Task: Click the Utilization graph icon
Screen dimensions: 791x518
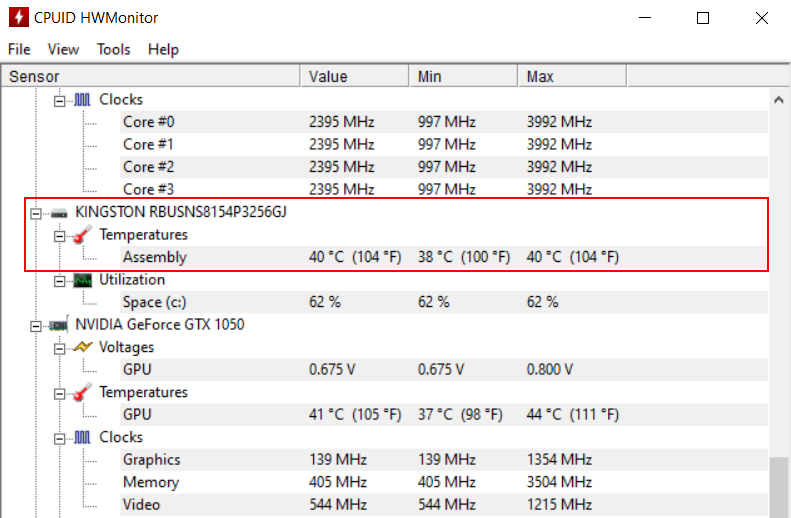Action: click(82, 280)
